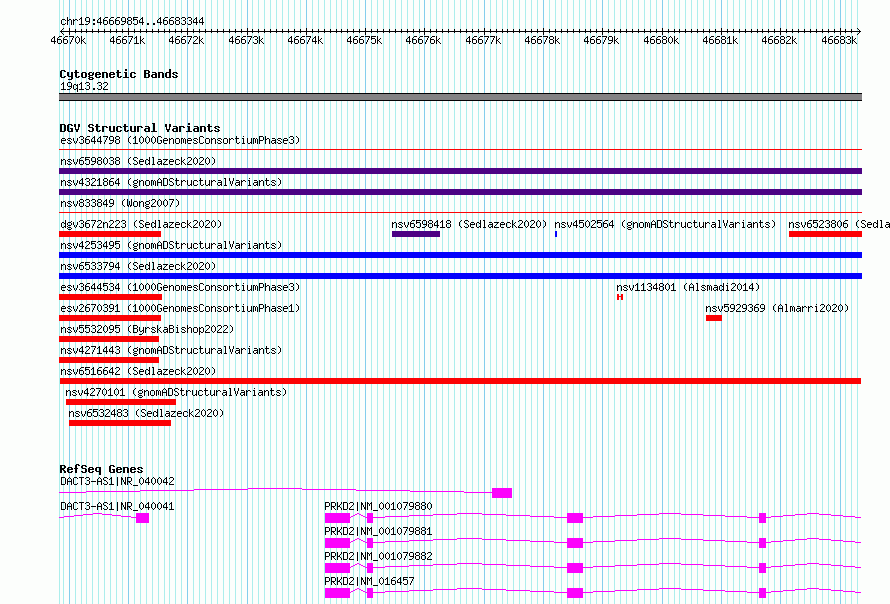The image size is (890, 604).
Task: Click the nsv6598418 purple variant bar
Action: [x=415, y=234]
